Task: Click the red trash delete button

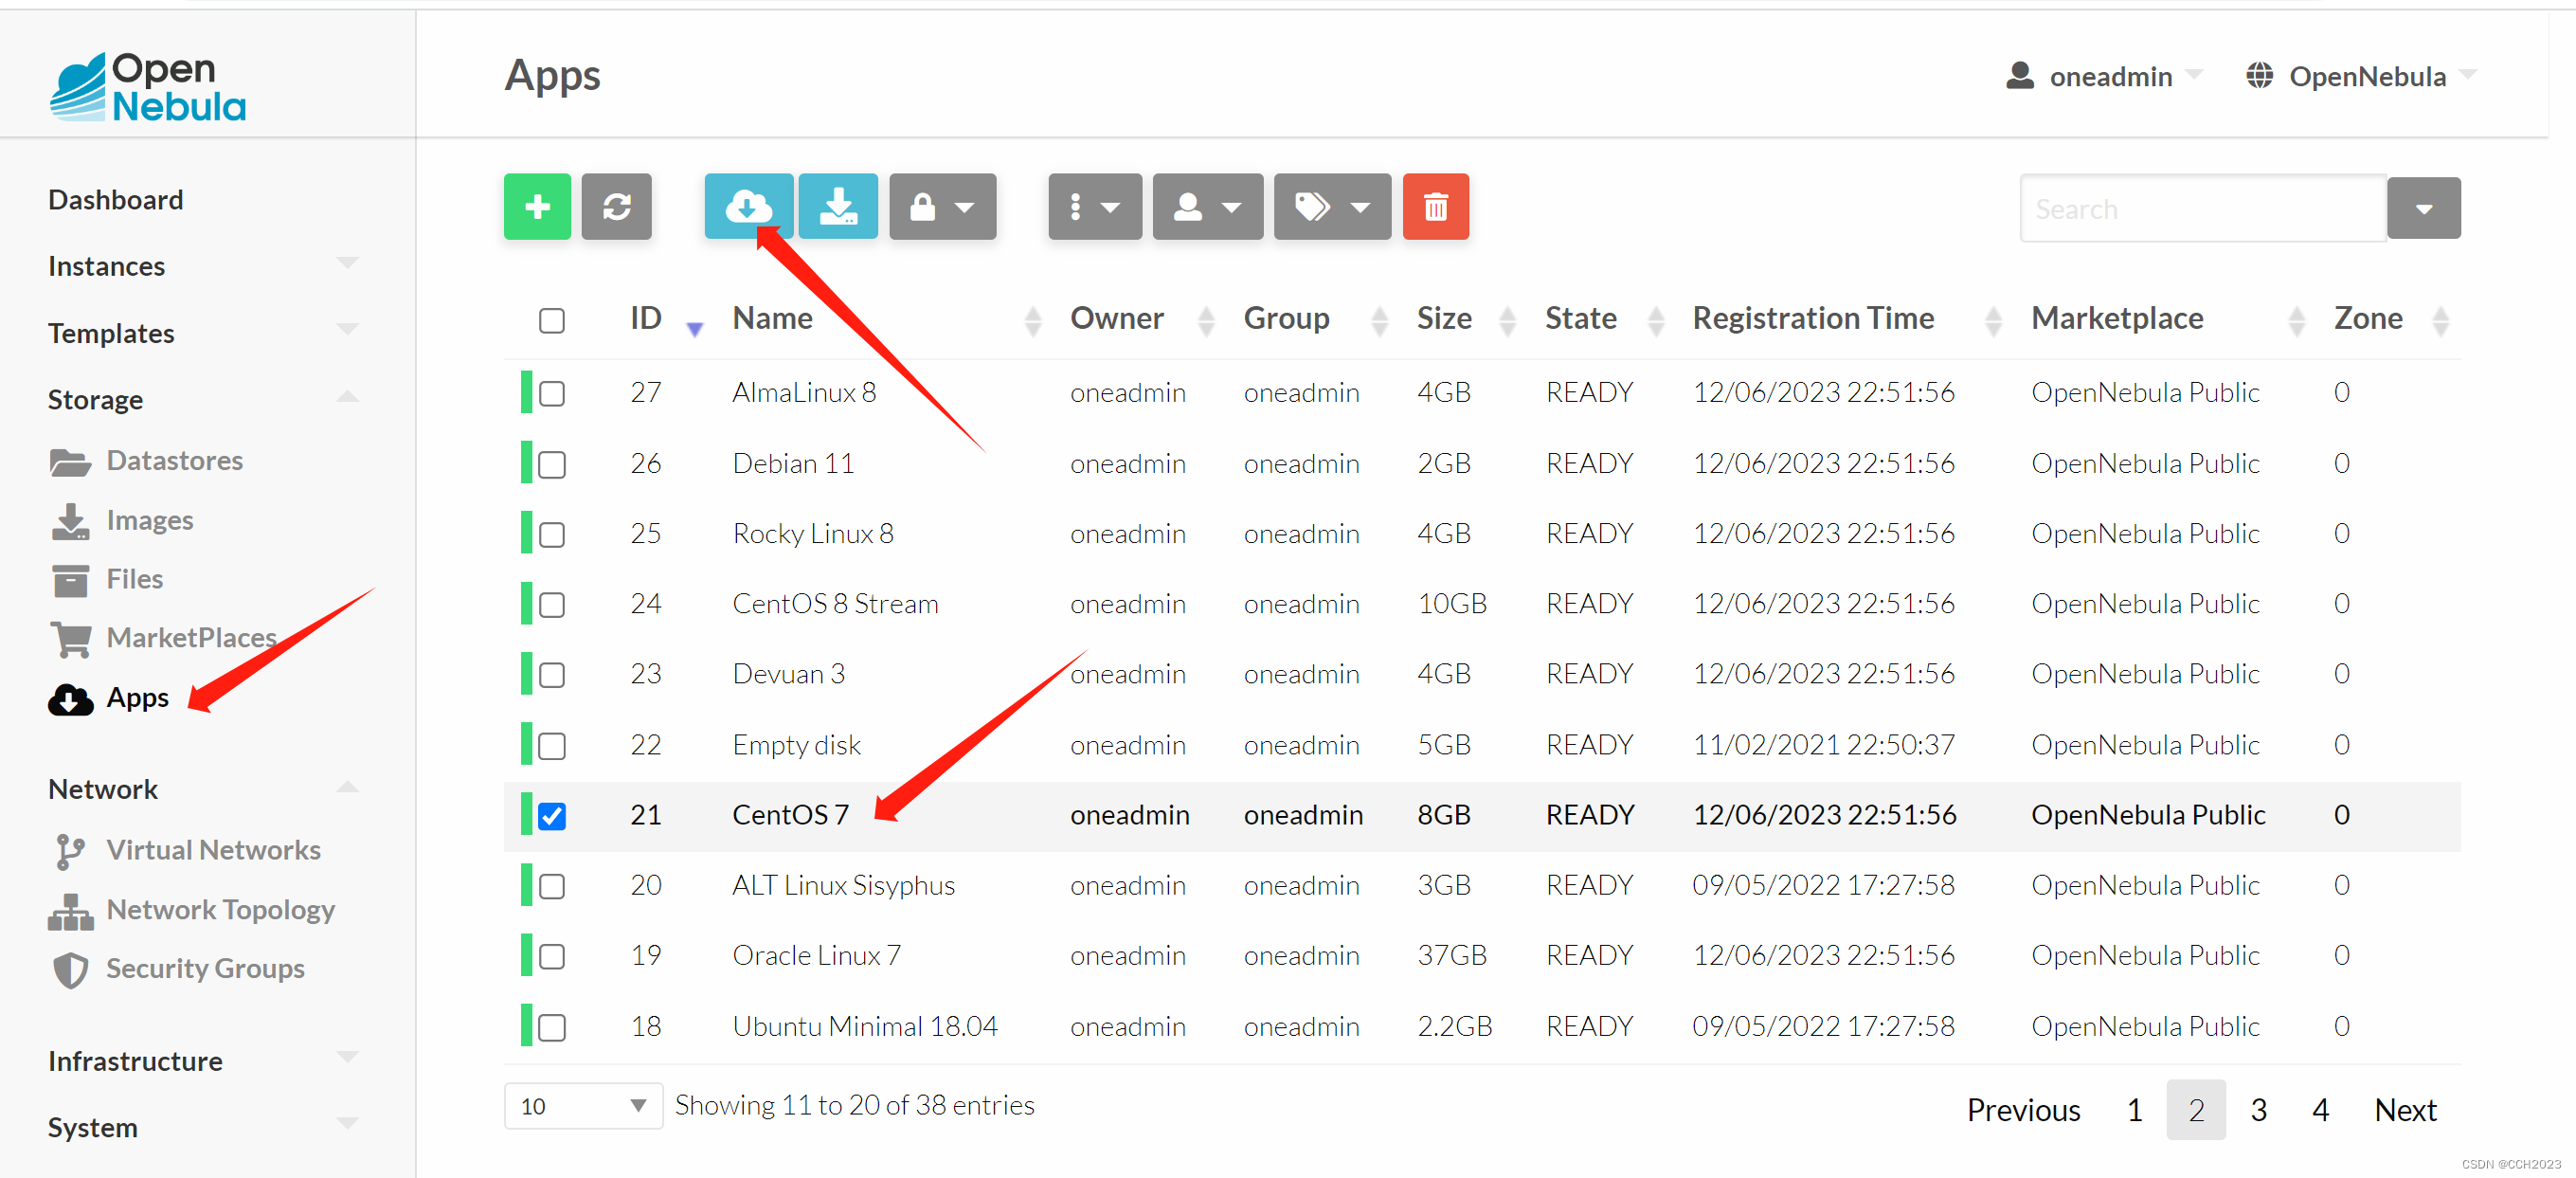Action: pyautogui.click(x=1435, y=207)
